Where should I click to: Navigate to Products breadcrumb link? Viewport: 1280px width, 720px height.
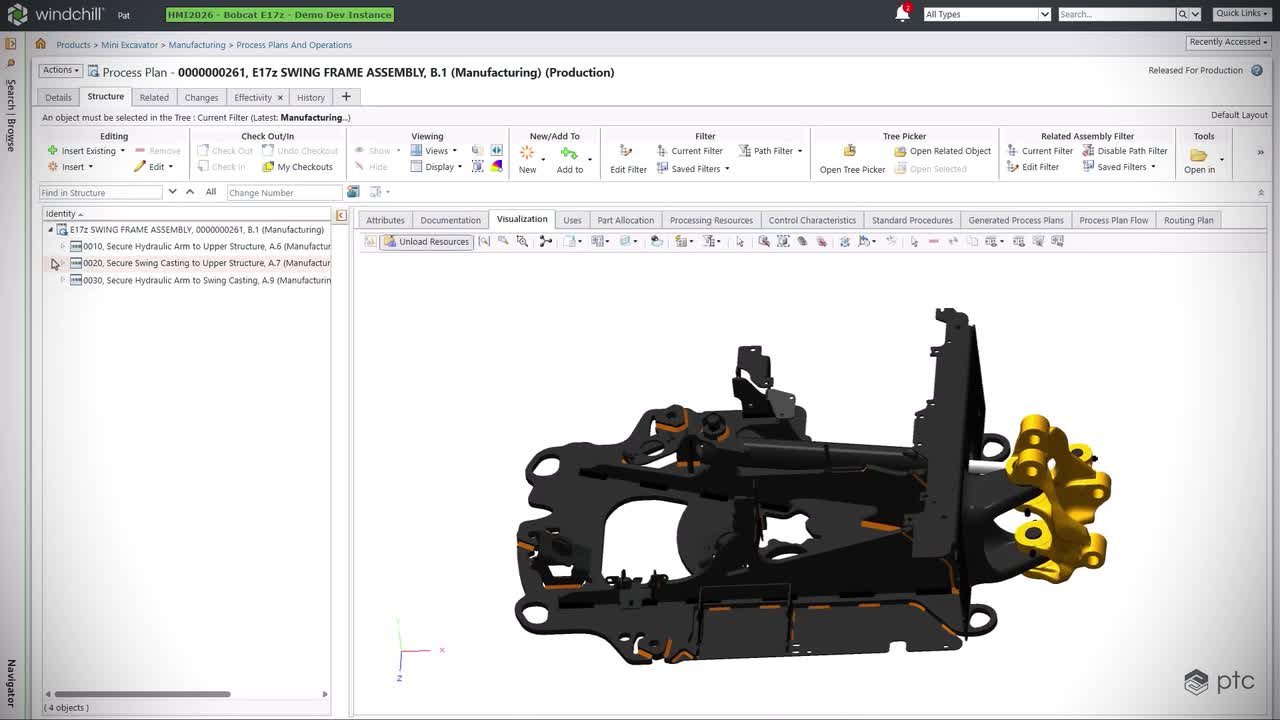(73, 45)
